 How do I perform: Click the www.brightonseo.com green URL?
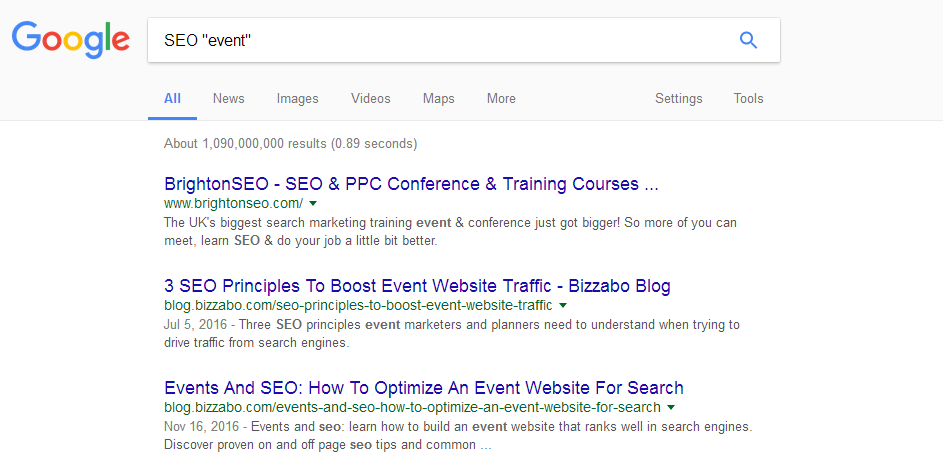[x=233, y=203]
